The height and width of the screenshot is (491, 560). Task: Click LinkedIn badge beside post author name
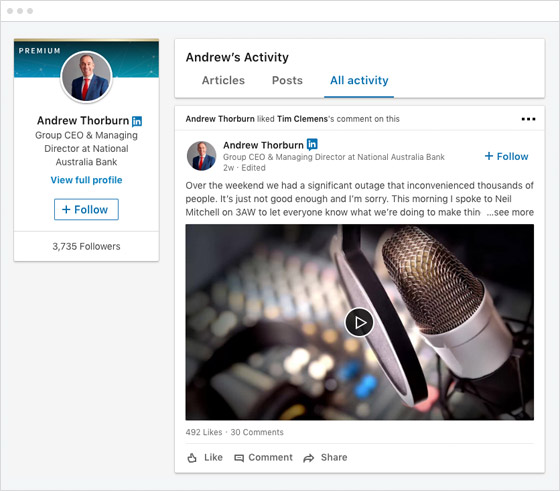312,144
